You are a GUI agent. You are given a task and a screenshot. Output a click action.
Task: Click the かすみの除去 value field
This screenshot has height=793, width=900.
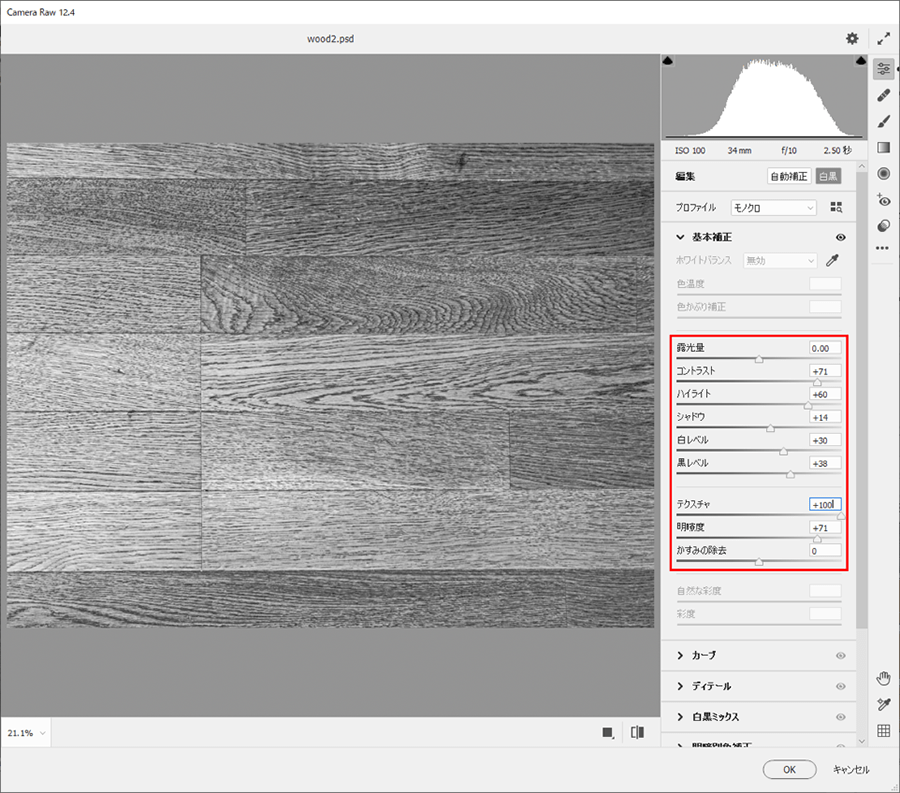tap(825, 551)
